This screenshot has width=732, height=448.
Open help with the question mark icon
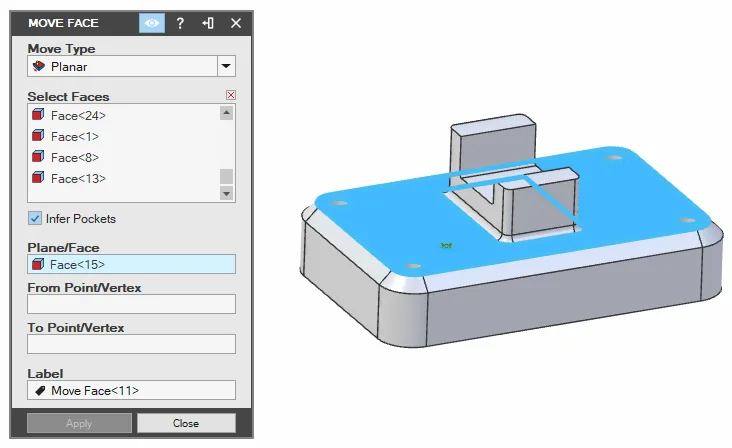180,23
